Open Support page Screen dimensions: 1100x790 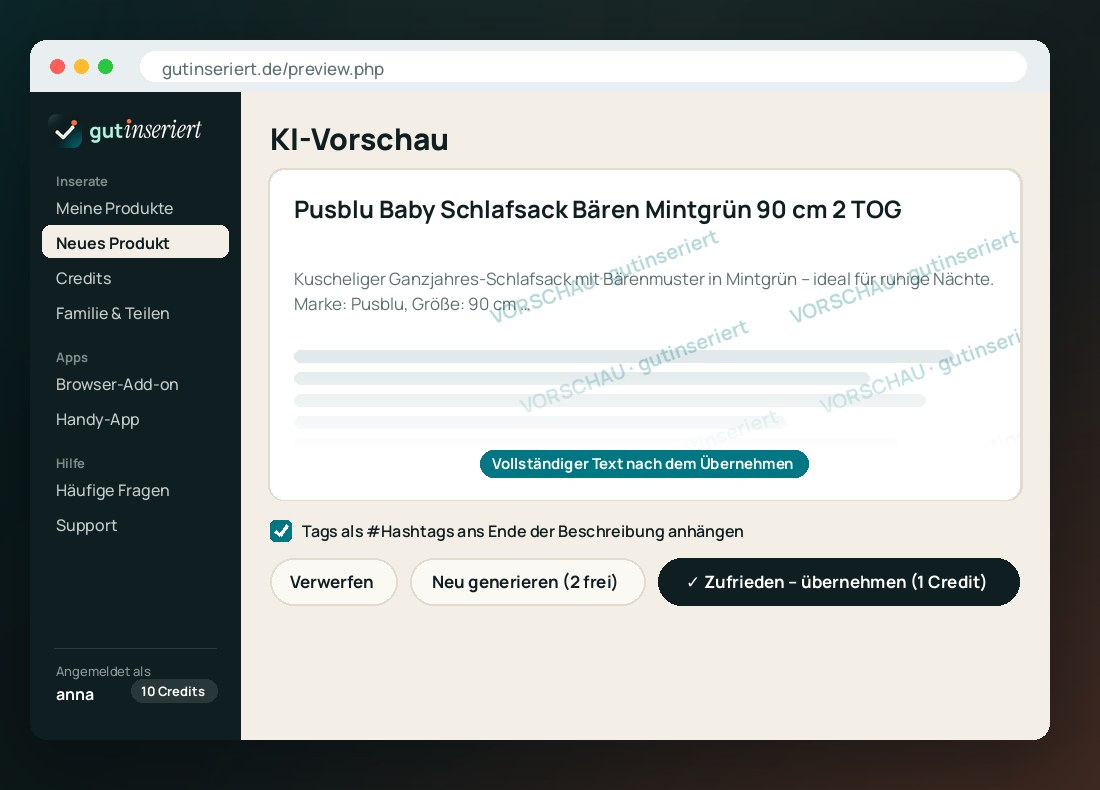pos(86,525)
